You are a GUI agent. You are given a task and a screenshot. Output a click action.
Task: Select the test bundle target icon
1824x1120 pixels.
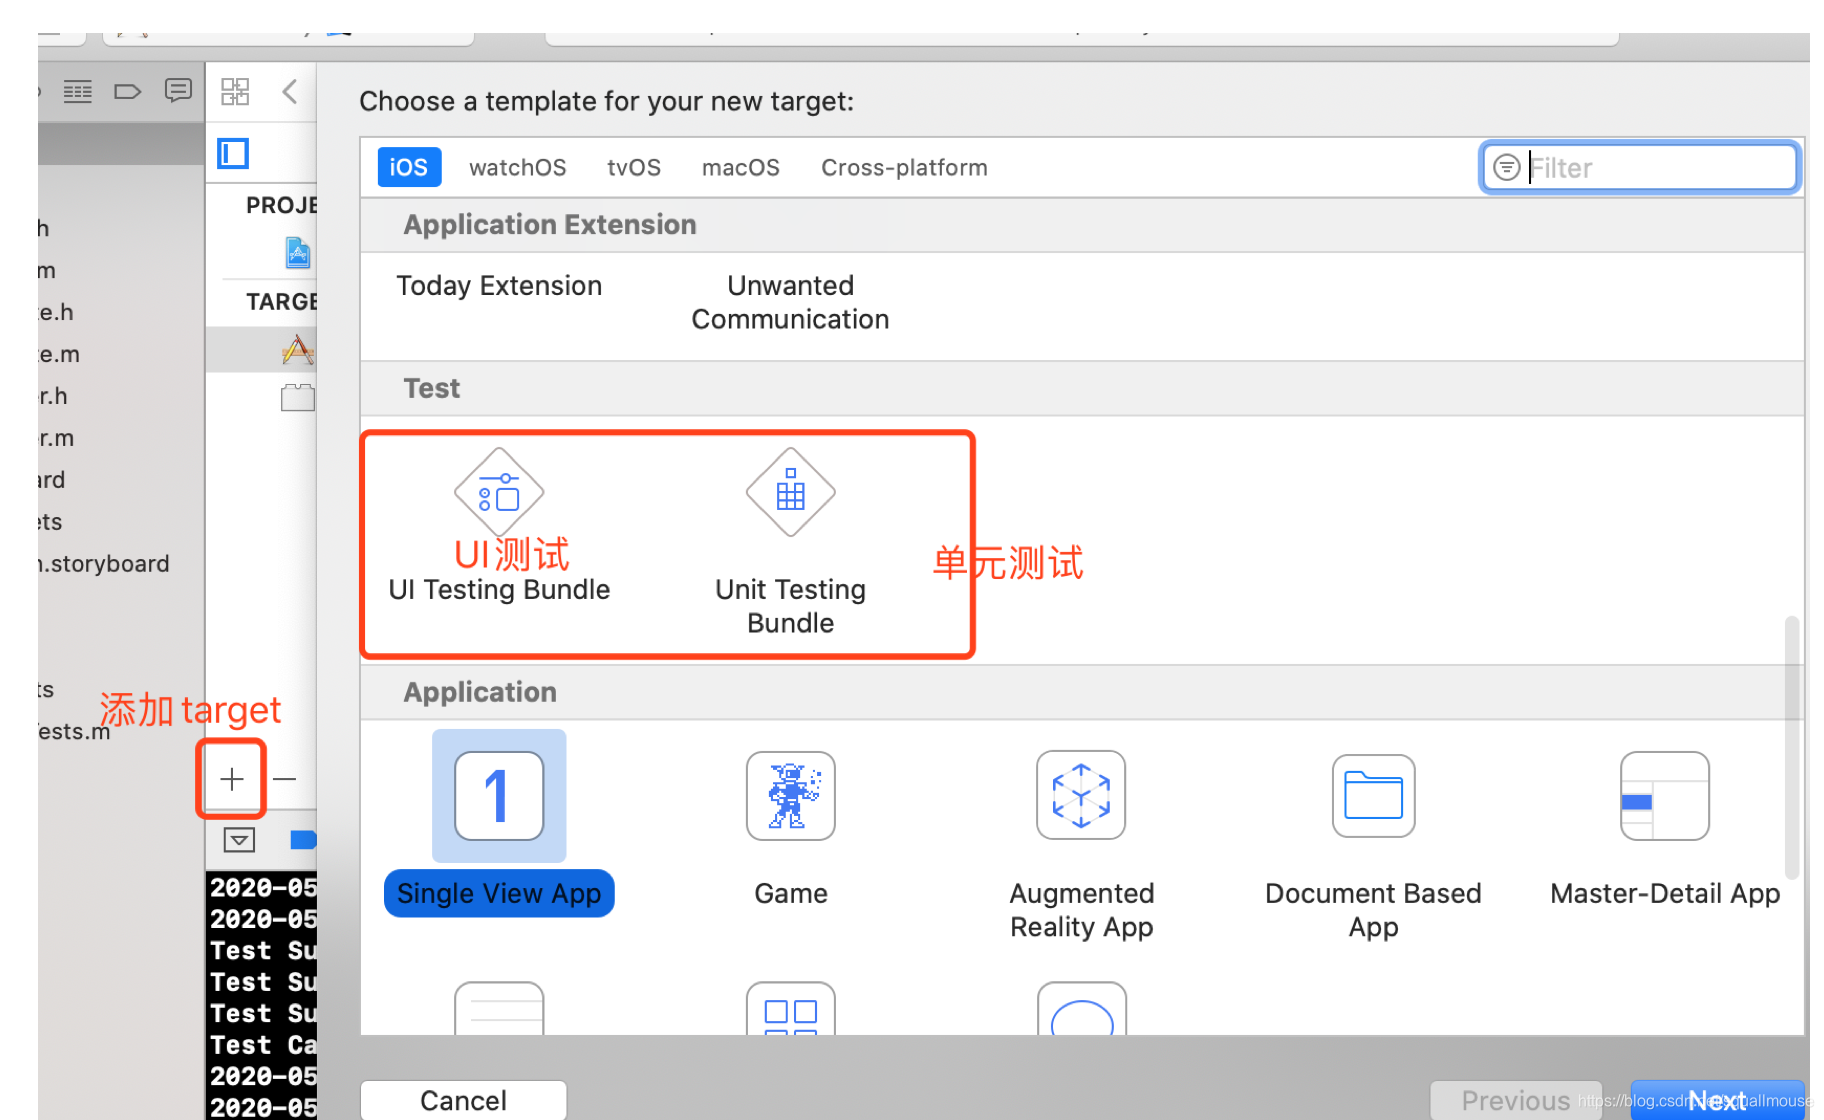coord(298,398)
